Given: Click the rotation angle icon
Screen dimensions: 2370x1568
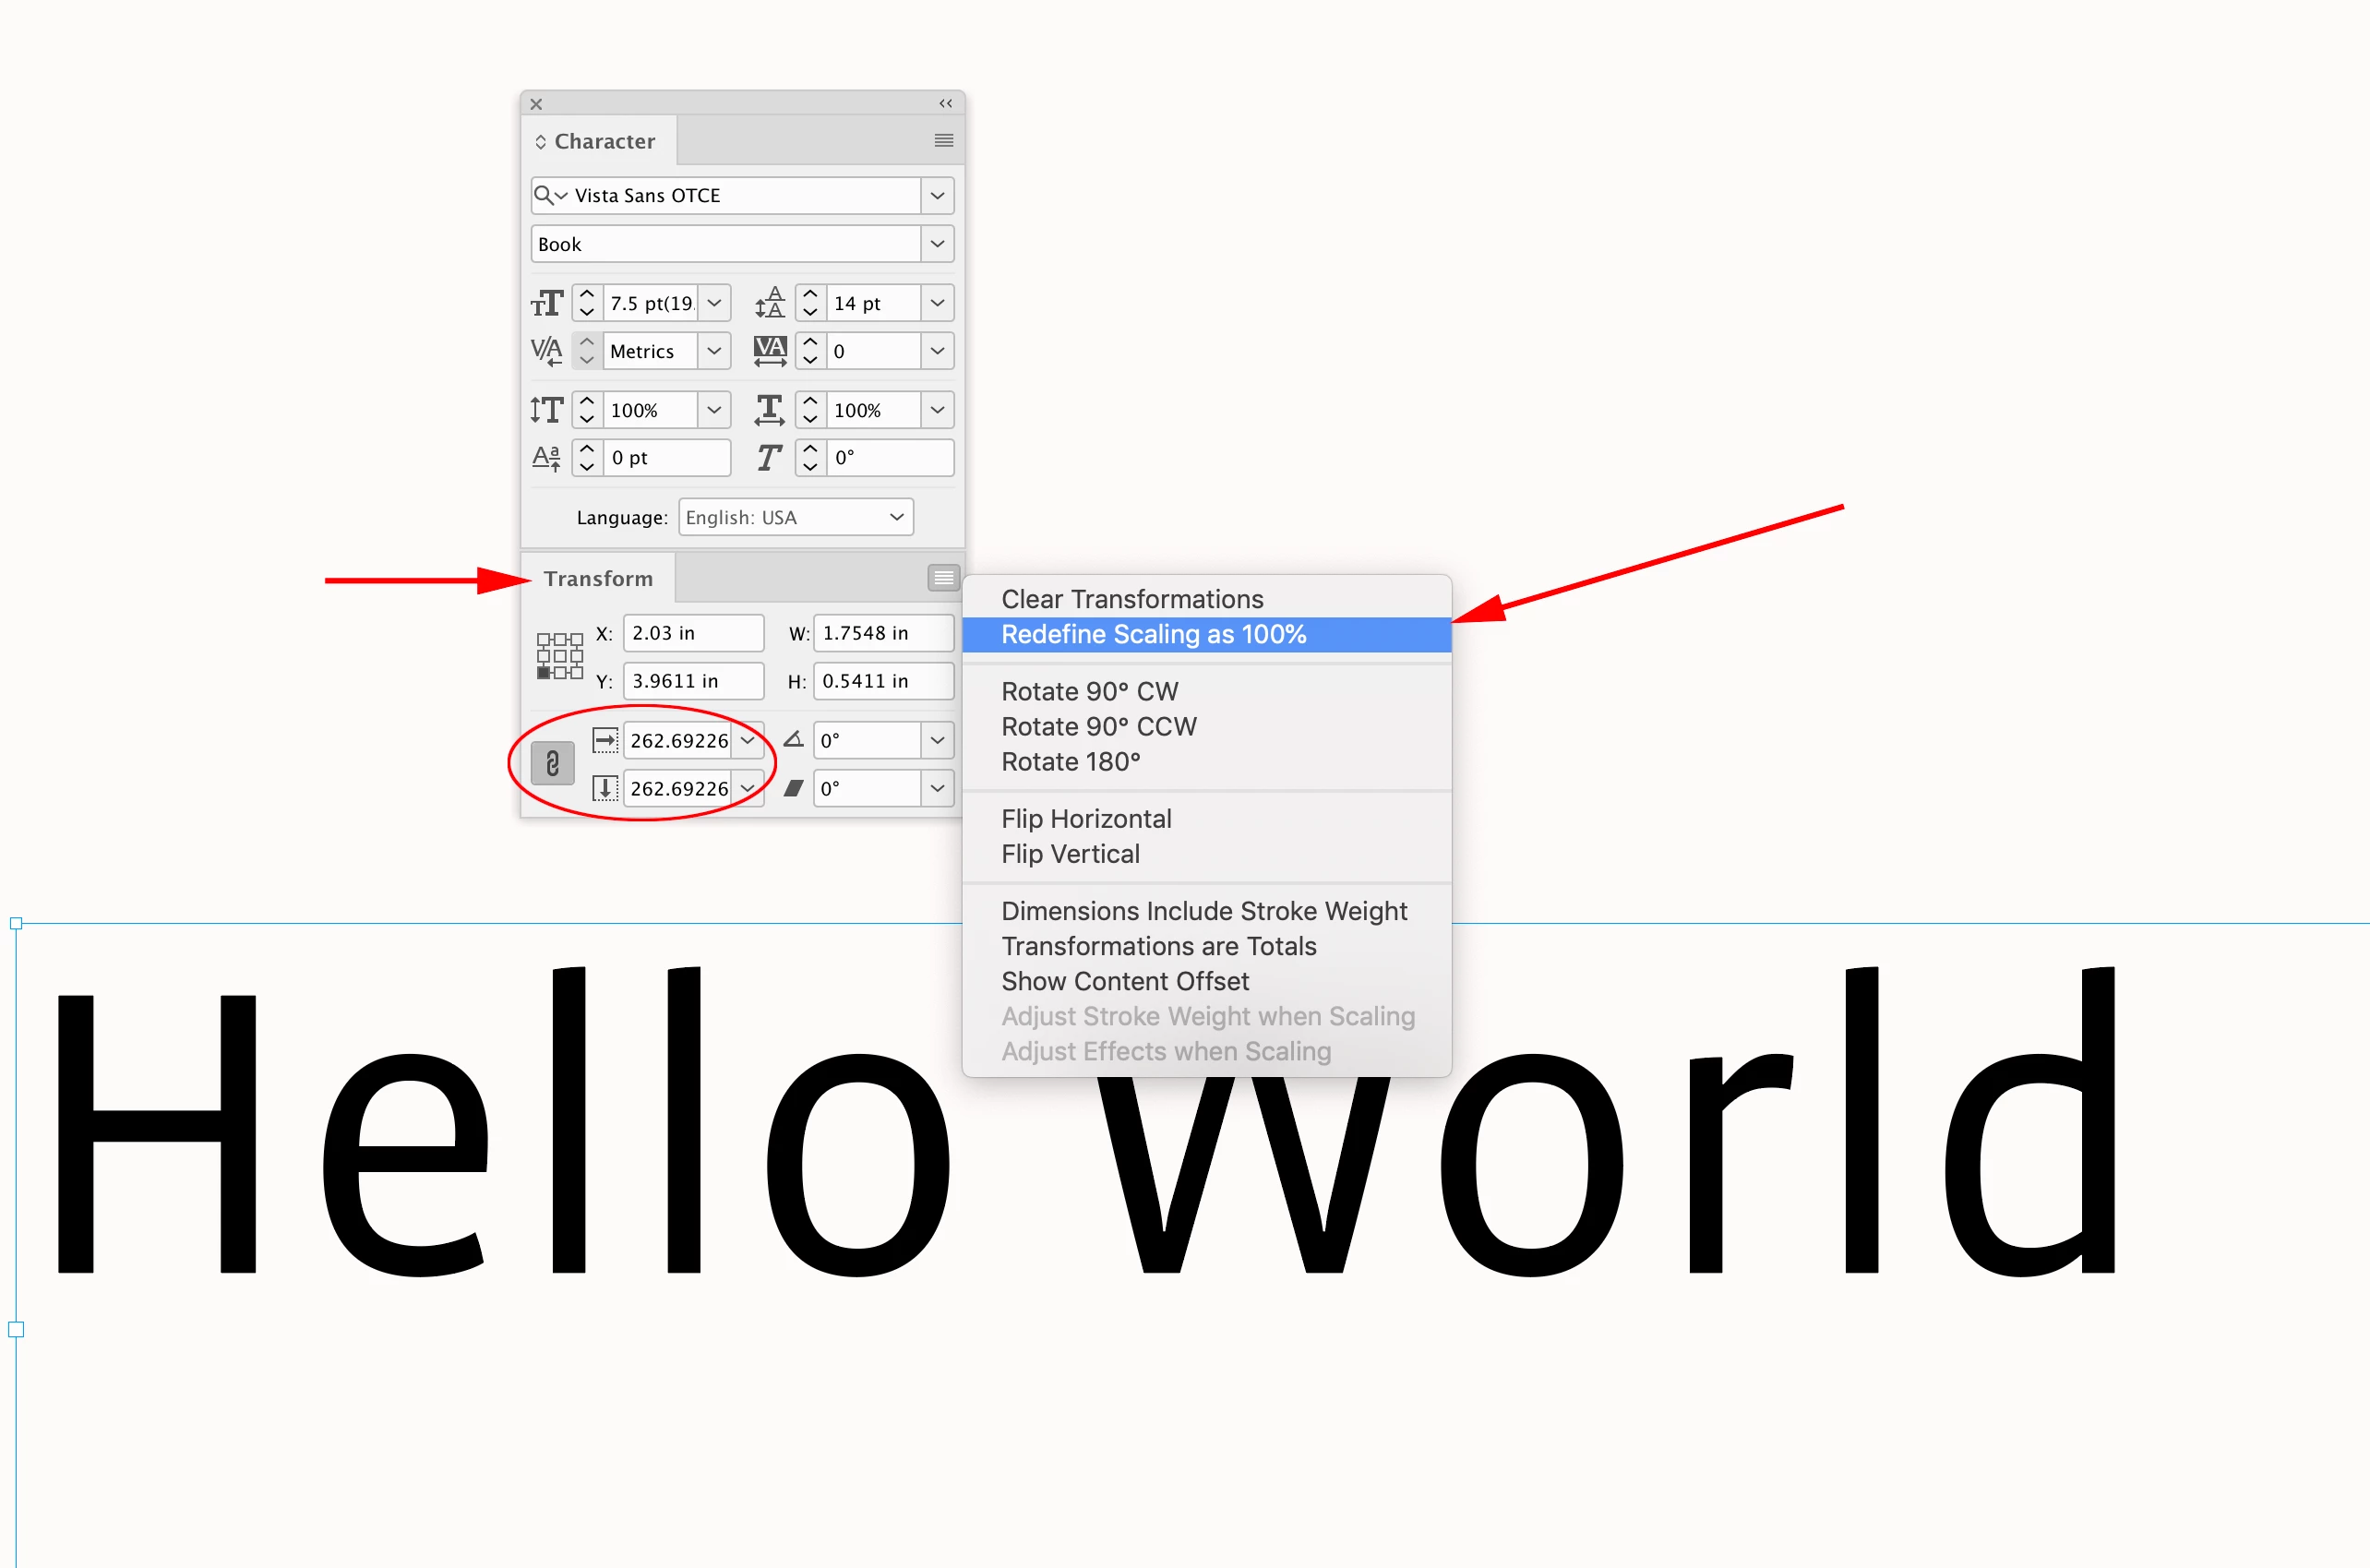Looking at the screenshot, I should tap(794, 739).
